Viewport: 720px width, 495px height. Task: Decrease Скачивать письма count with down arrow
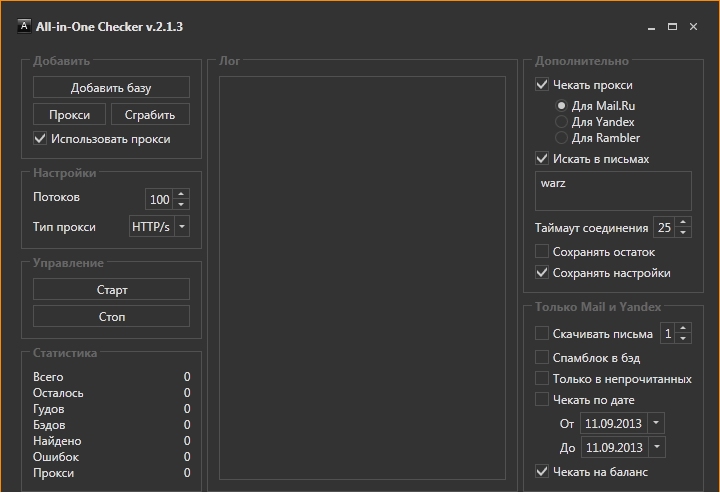(683, 338)
